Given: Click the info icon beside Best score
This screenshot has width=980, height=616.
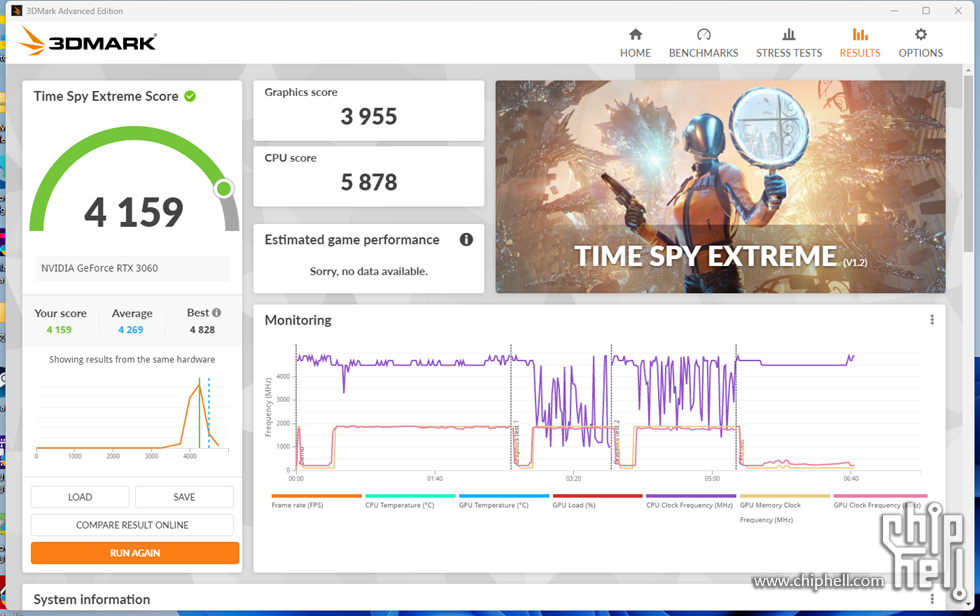Looking at the screenshot, I should [x=216, y=312].
